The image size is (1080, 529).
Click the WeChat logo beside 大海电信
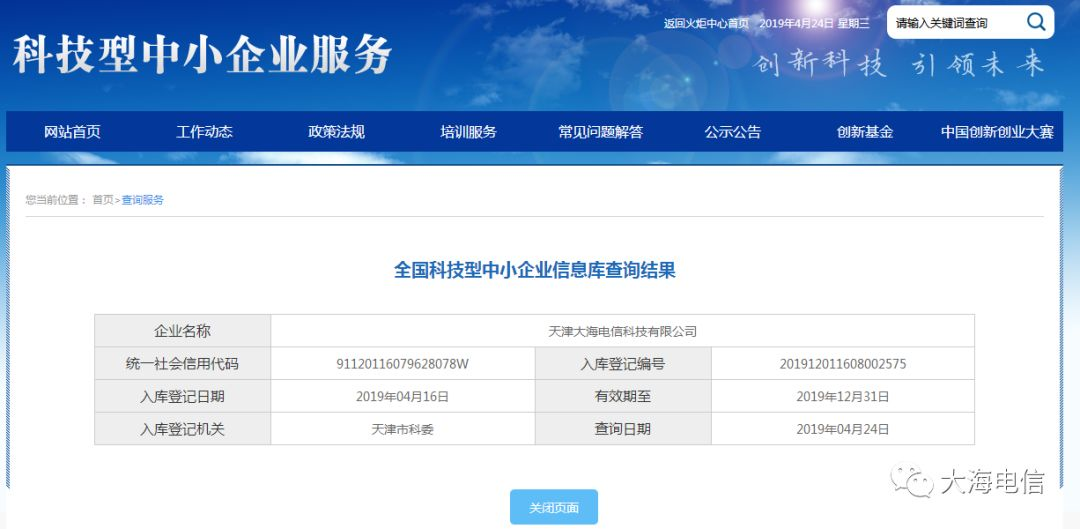(x=913, y=482)
